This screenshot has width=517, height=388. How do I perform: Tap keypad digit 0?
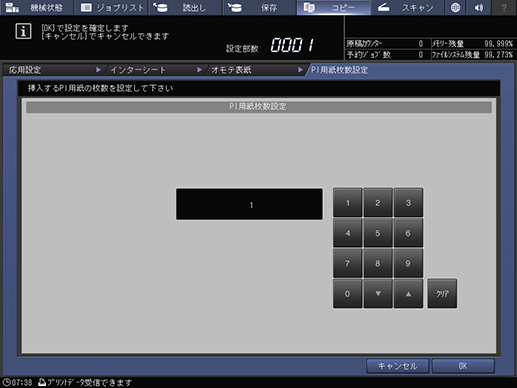[347, 294]
